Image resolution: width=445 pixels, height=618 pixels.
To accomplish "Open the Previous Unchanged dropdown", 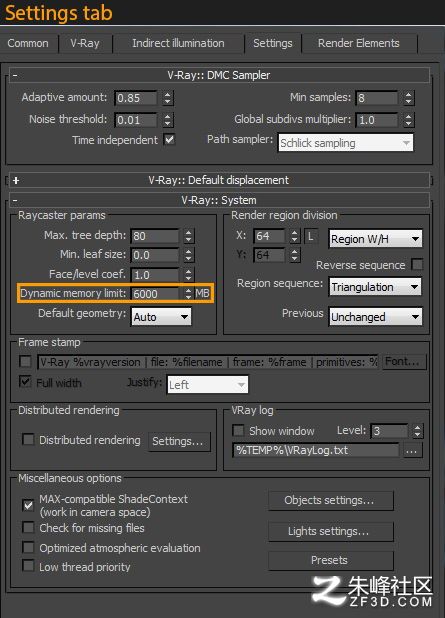I will click(375, 316).
